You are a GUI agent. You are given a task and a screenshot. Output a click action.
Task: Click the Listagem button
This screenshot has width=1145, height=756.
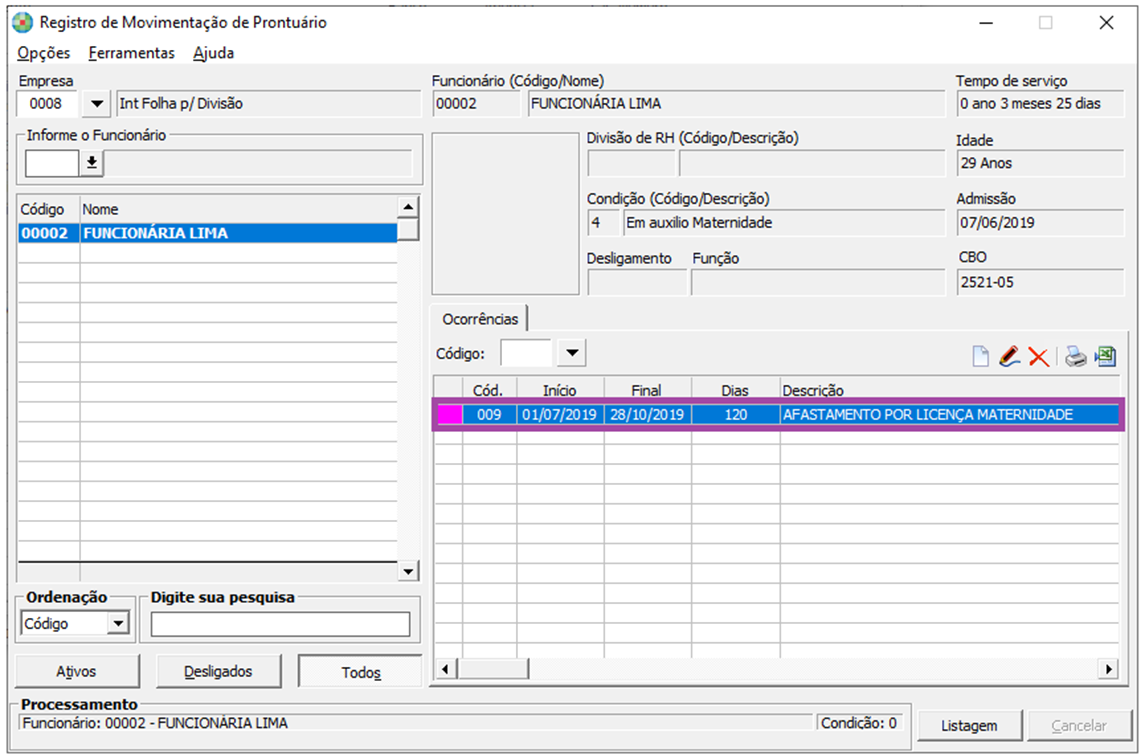click(969, 725)
